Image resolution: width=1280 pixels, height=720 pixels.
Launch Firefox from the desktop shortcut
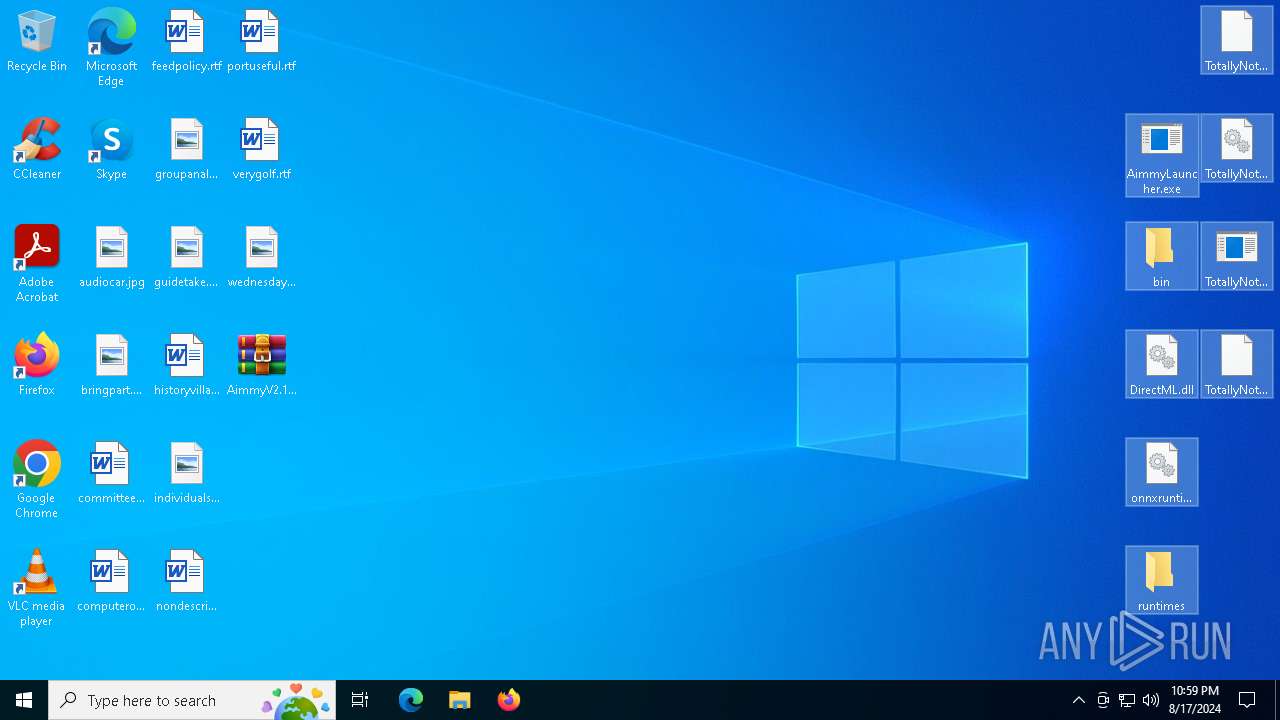click(x=37, y=366)
